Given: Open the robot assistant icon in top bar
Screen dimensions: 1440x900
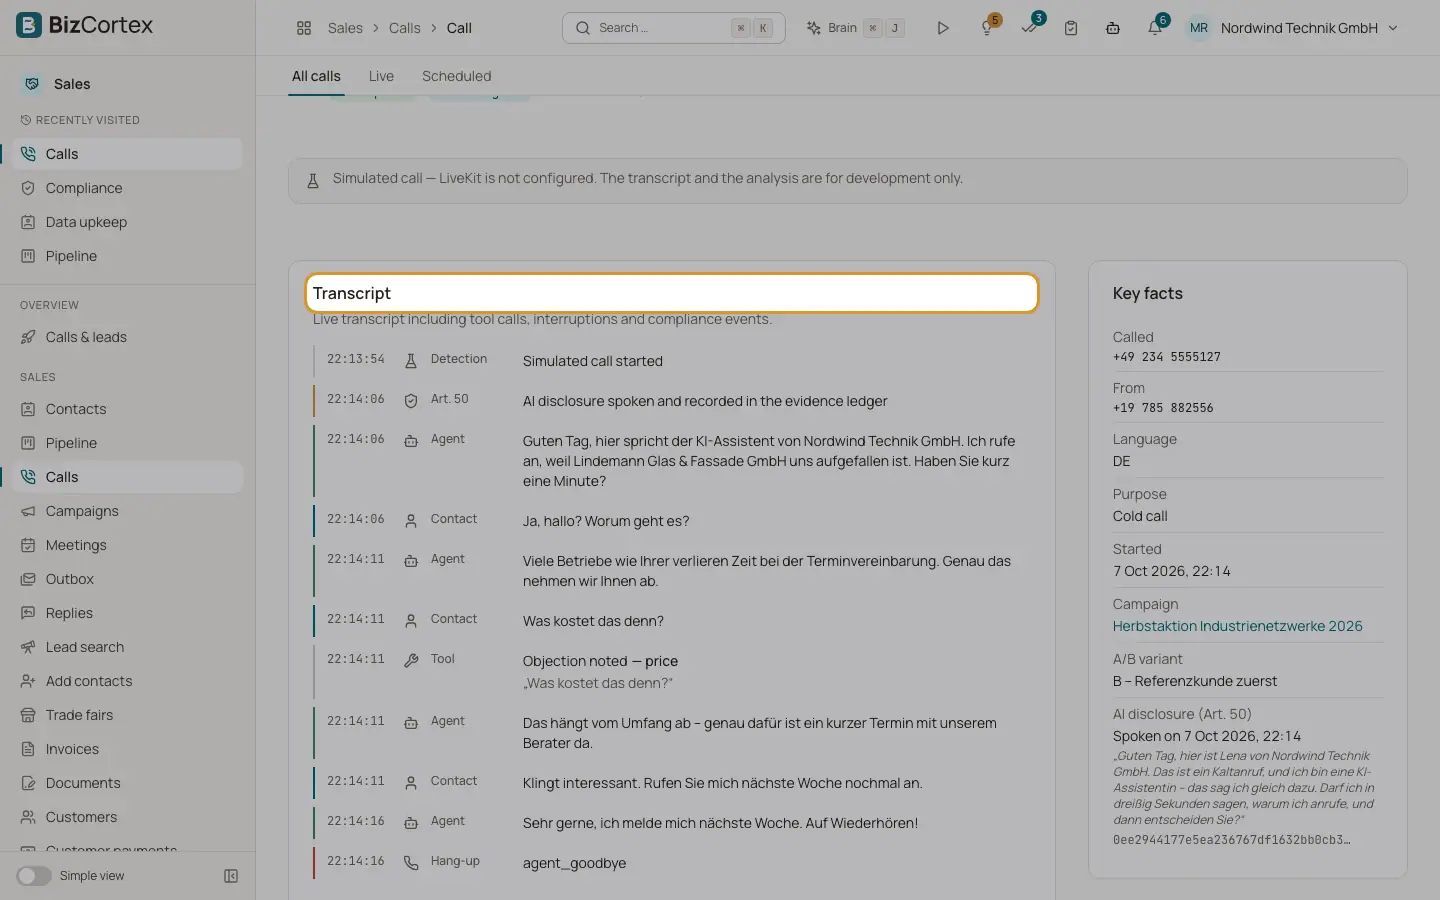Looking at the screenshot, I should (x=1113, y=28).
